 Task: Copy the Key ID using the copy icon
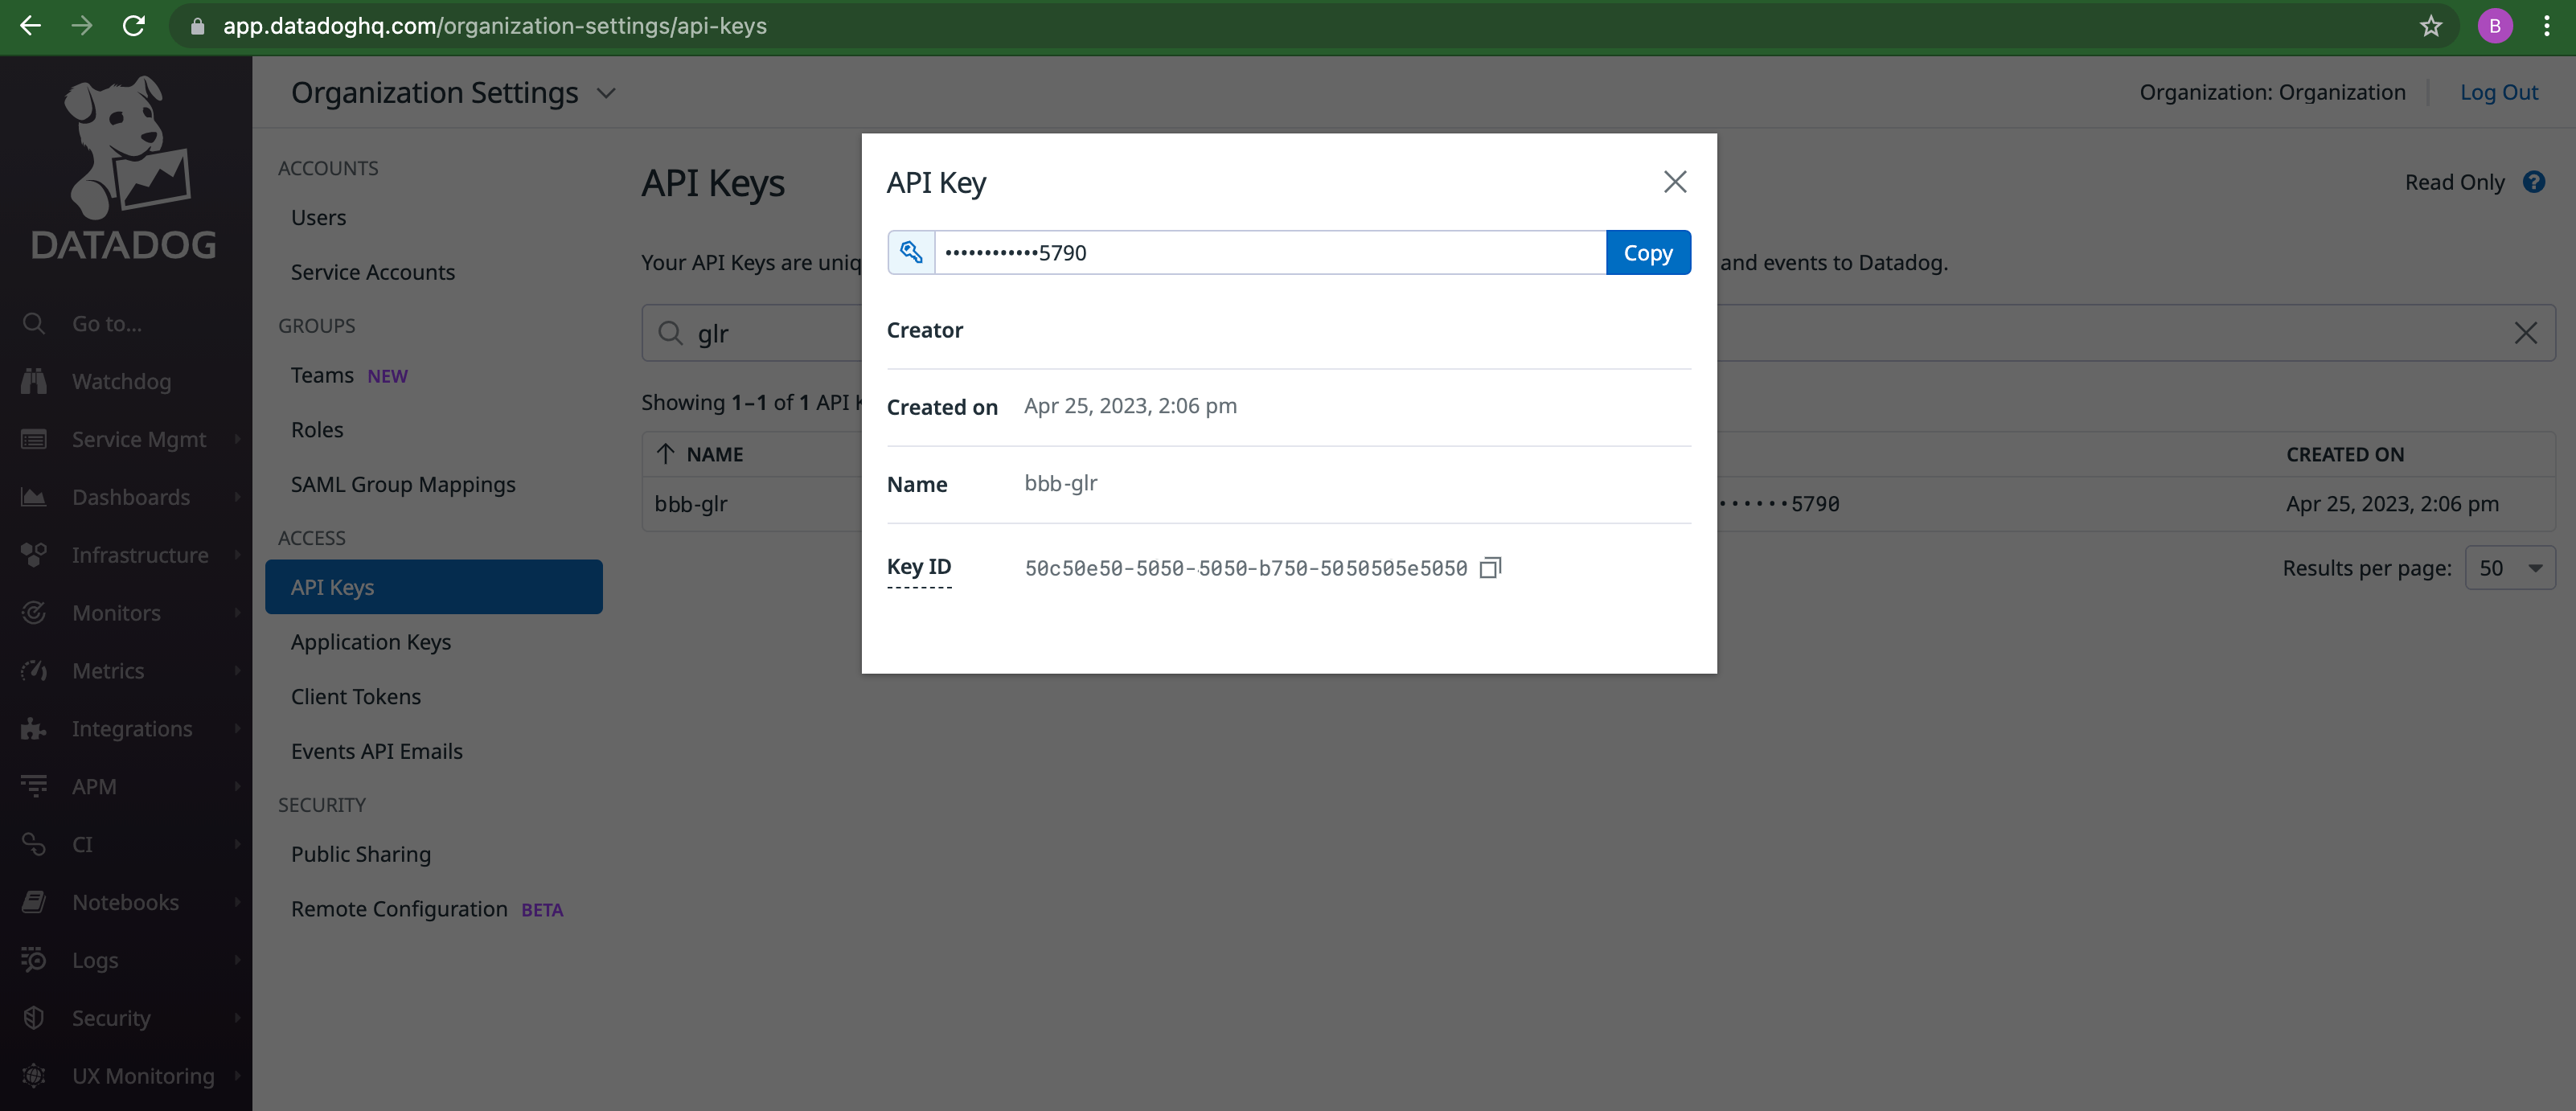pyautogui.click(x=1490, y=567)
